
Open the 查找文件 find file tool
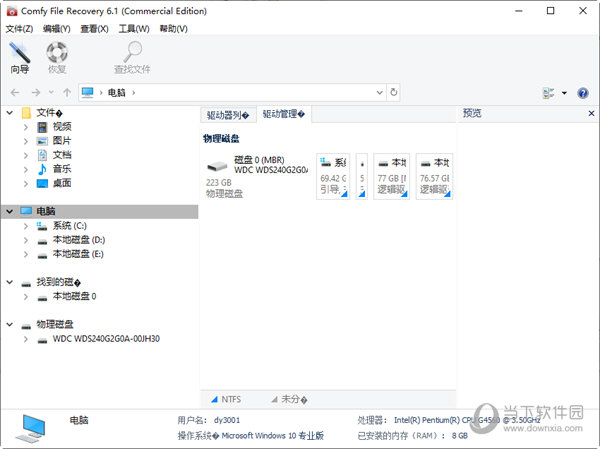[132, 58]
